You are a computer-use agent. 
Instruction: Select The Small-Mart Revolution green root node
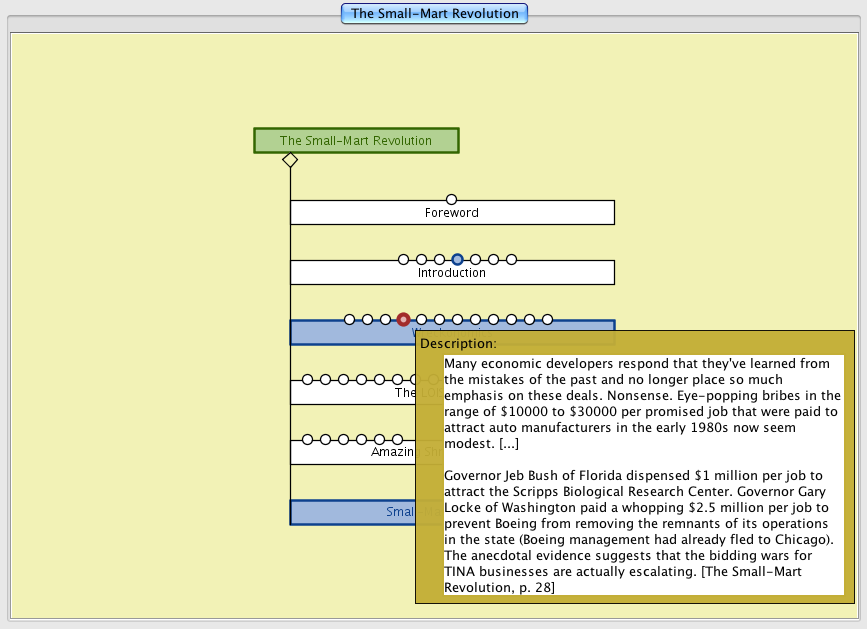click(356, 141)
